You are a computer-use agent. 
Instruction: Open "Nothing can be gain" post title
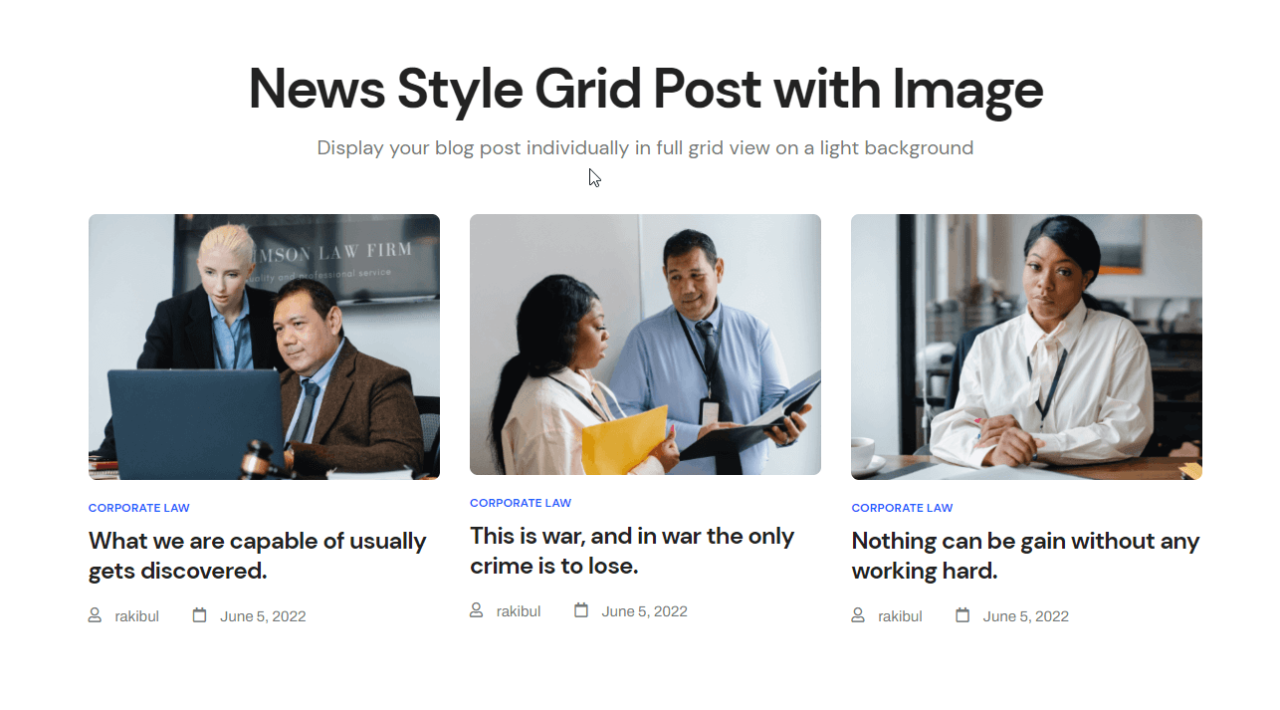click(1025, 556)
